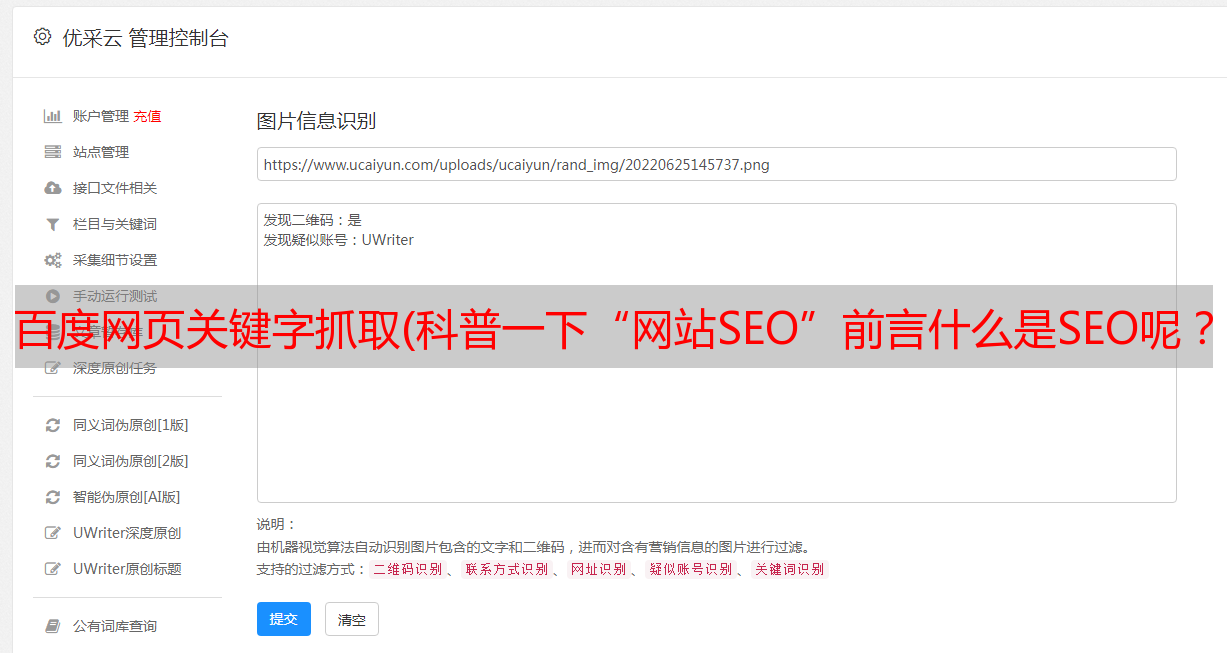The image size is (1227, 653).
Task: Open 采集细节设置 menu item
Action: pos(115,260)
